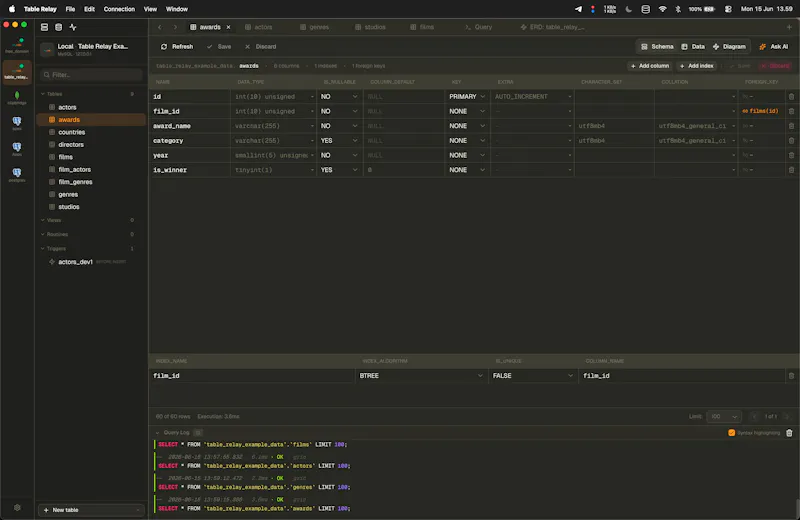The image size is (800, 520).
Task: Collapse the Tables tree section
Action: (43, 94)
